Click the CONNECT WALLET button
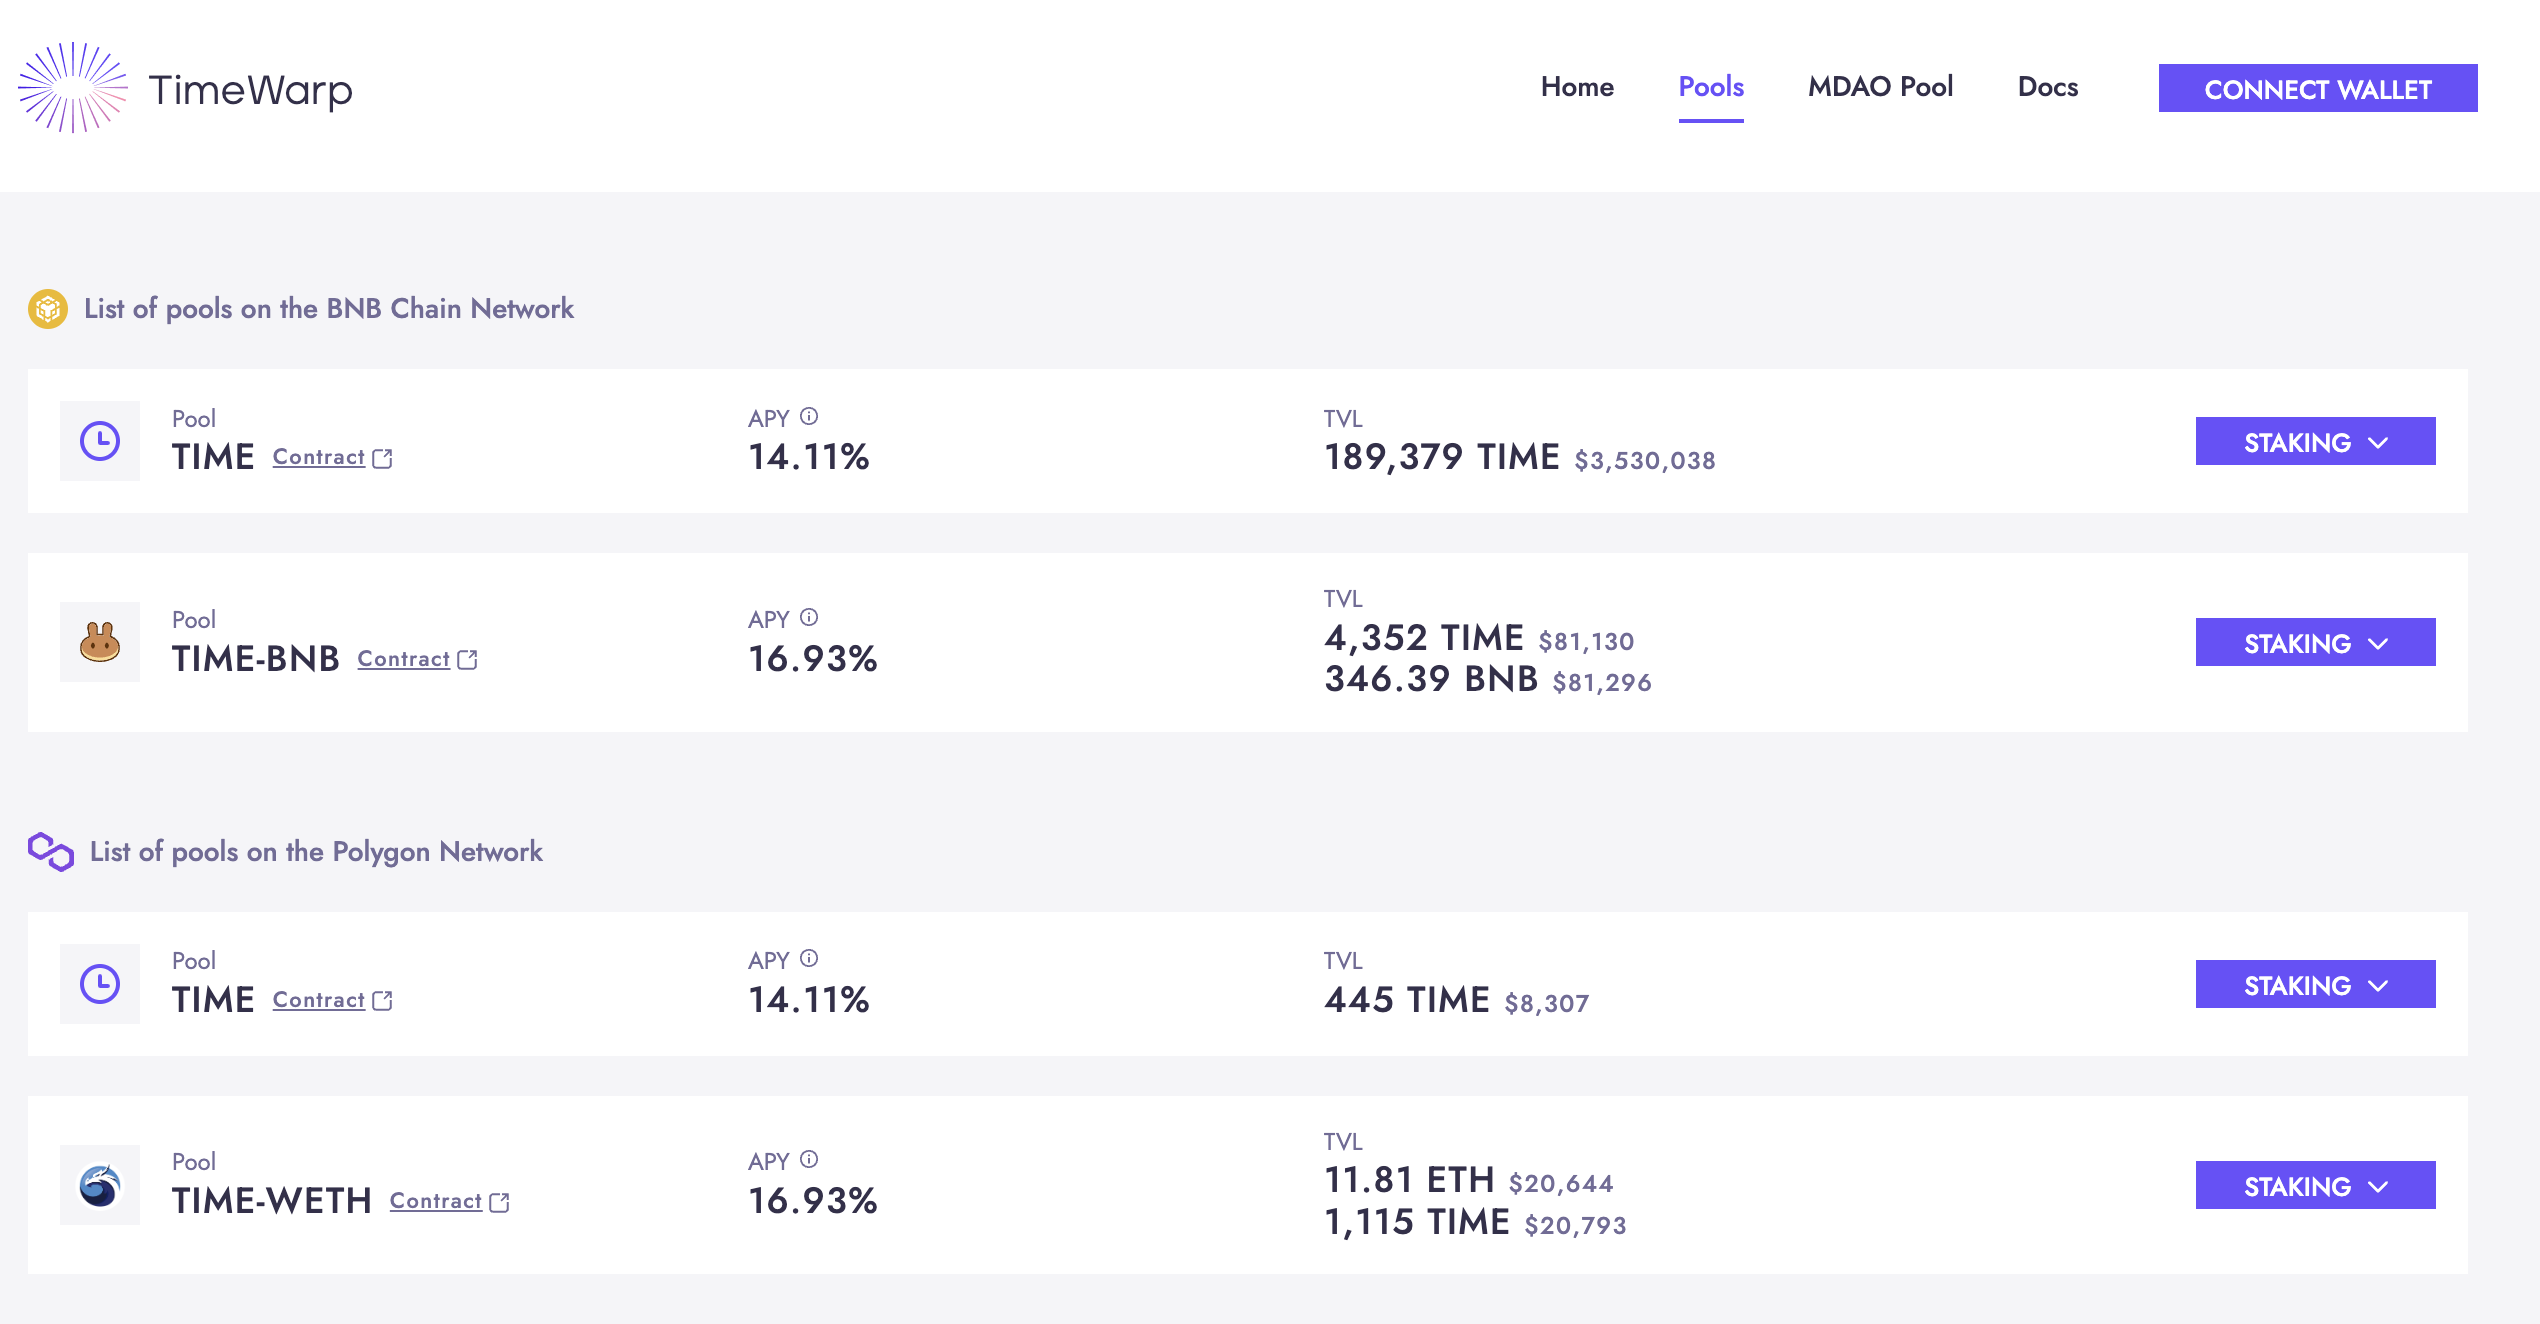This screenshot has height=1324, width=2540. 2318,88
